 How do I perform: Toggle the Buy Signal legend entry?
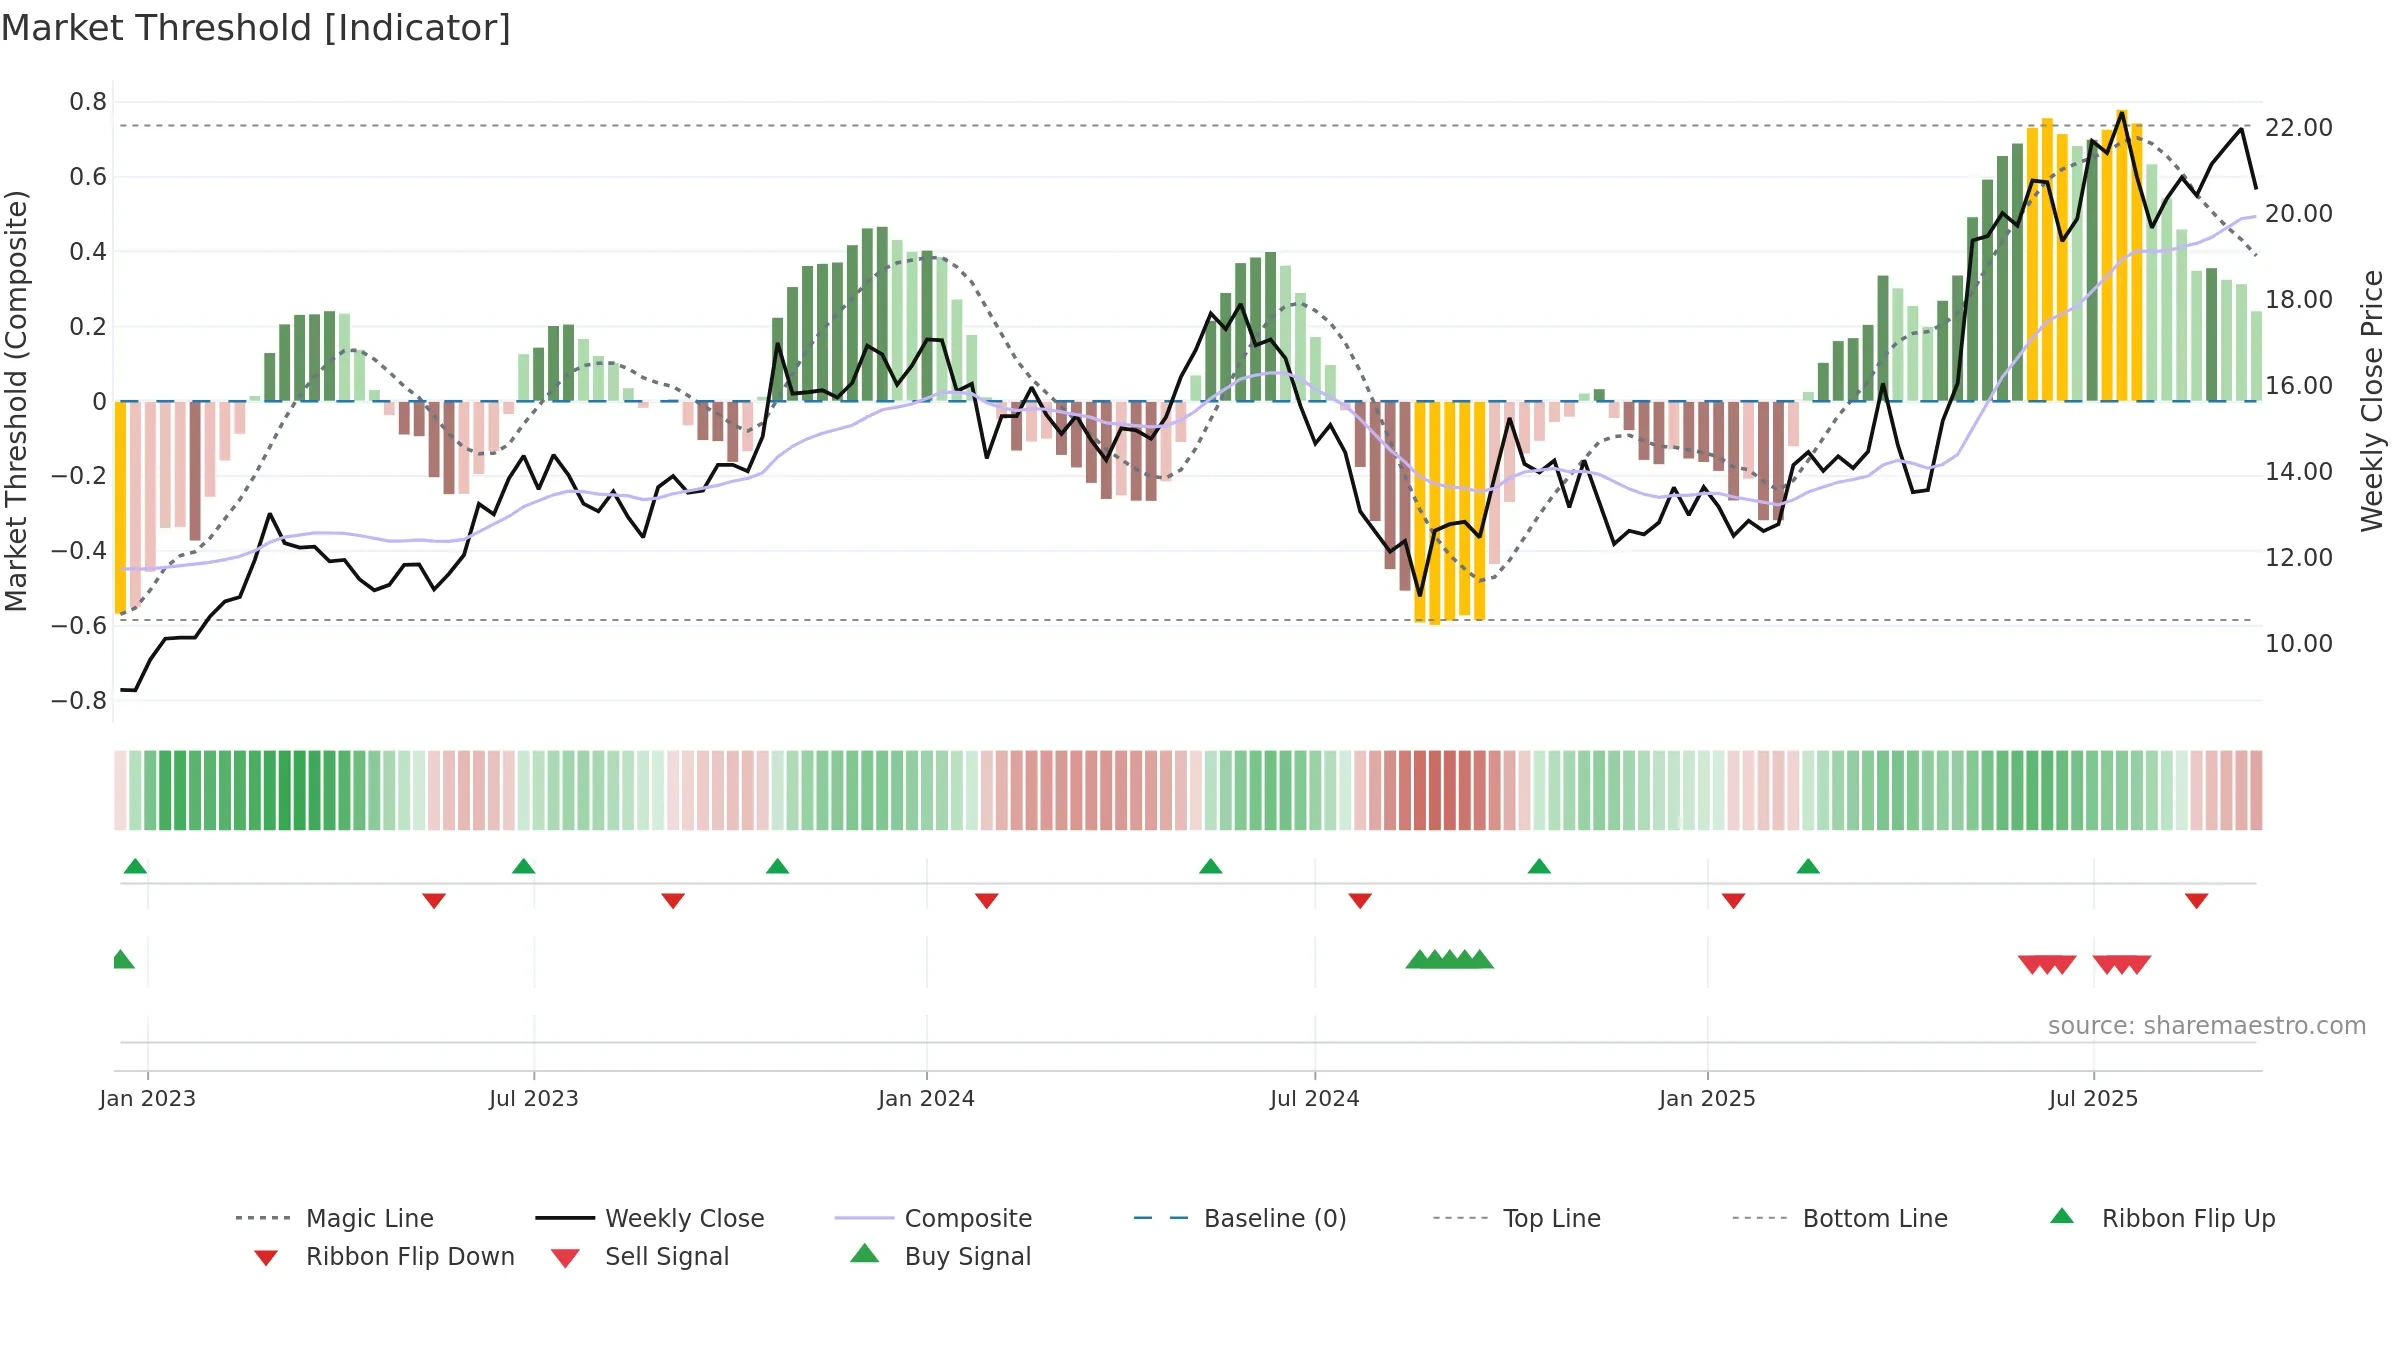pos(940,1256)
